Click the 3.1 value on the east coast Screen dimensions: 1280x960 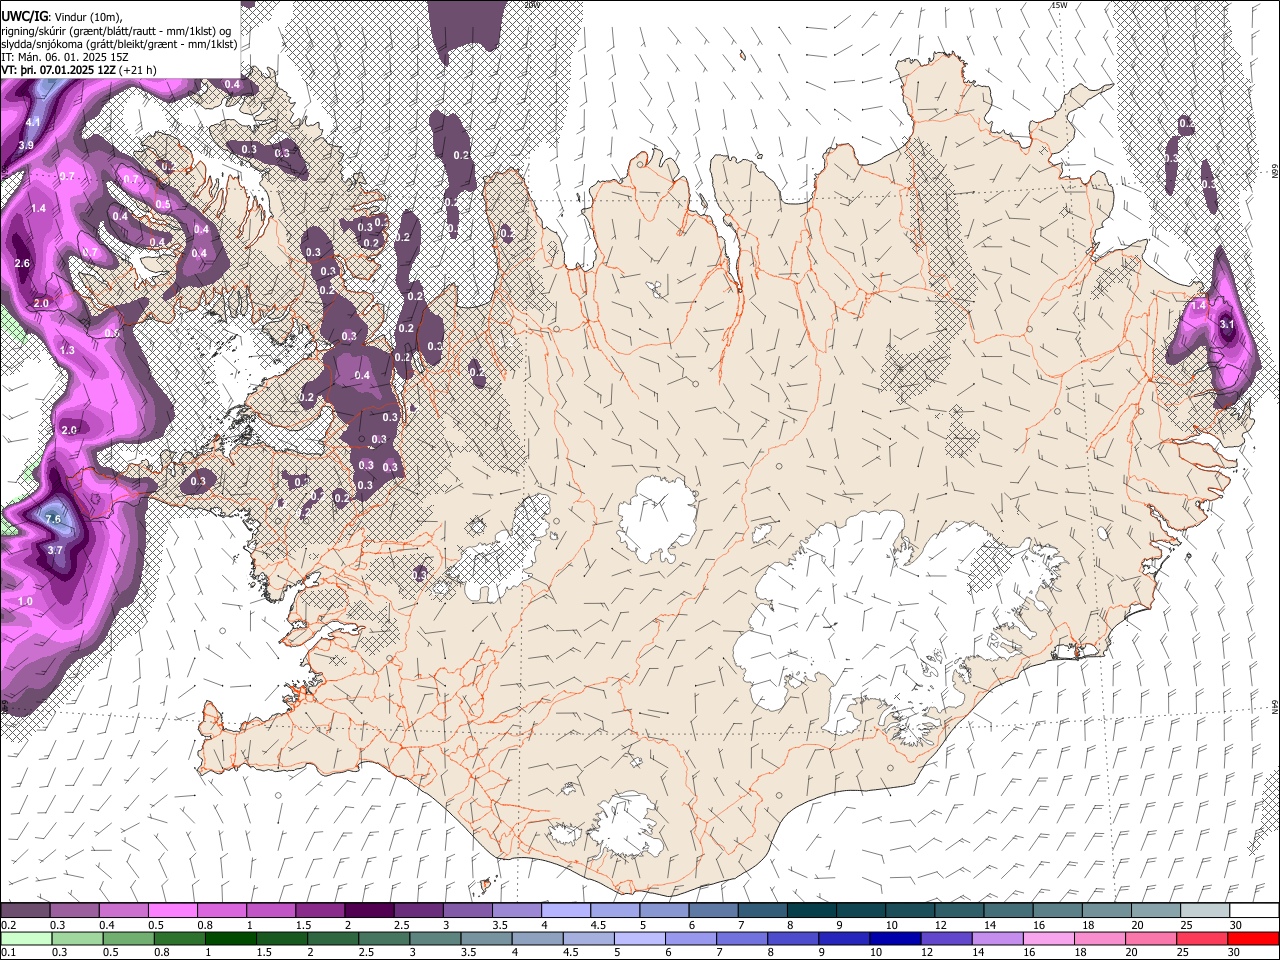[x=1229, y=324]
